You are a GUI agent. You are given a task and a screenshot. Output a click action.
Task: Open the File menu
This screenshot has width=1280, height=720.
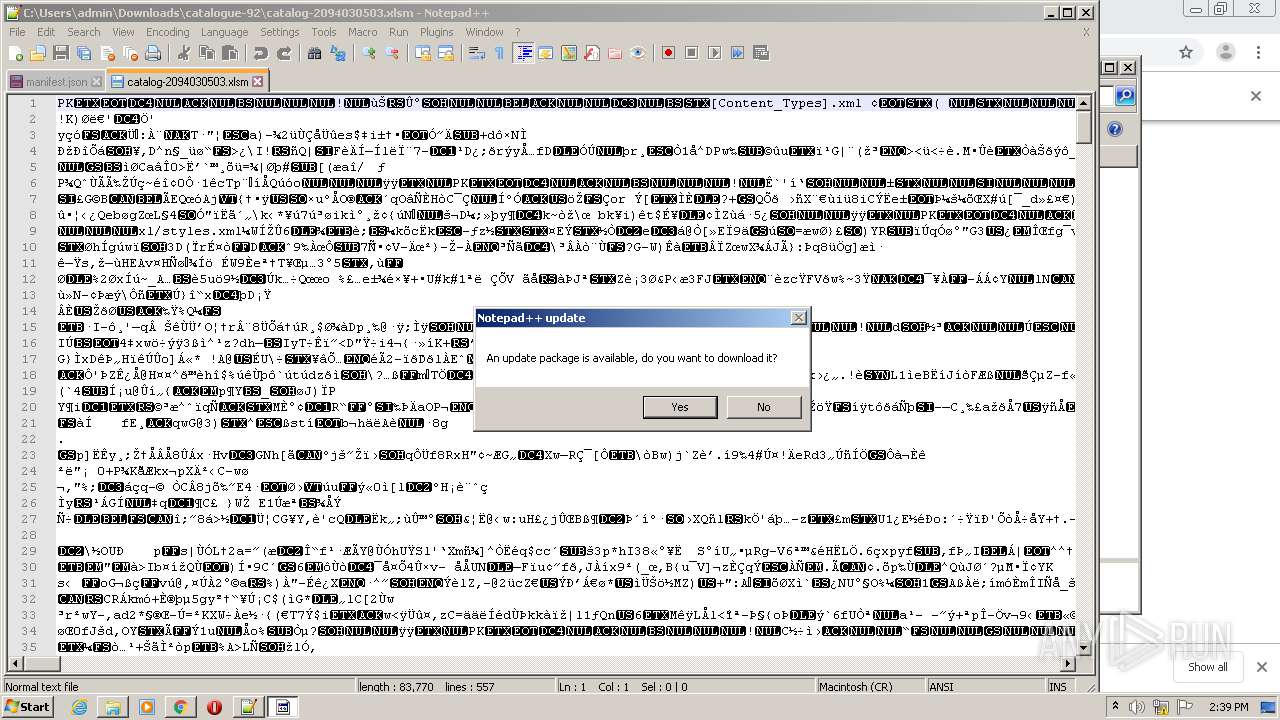pos(17,32)
